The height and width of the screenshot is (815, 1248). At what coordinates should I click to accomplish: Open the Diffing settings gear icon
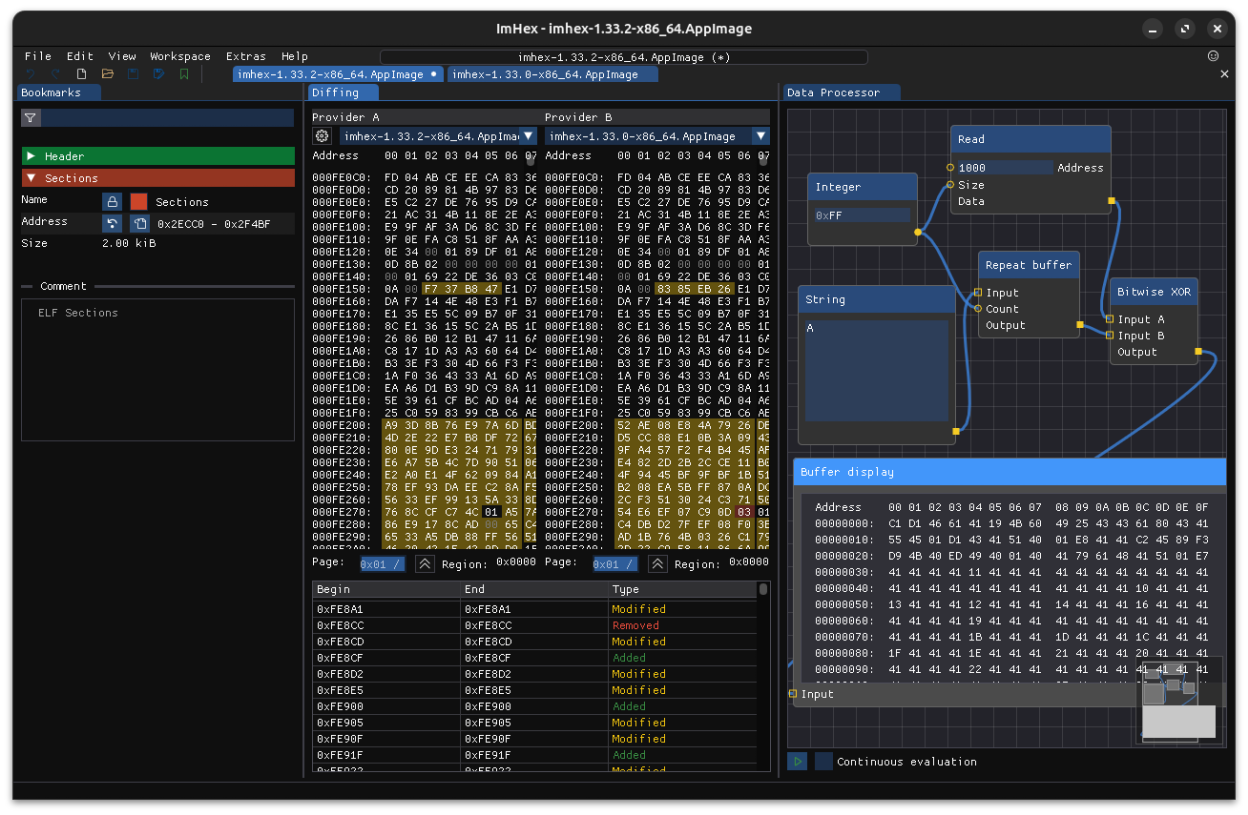(x=322, y=136)
